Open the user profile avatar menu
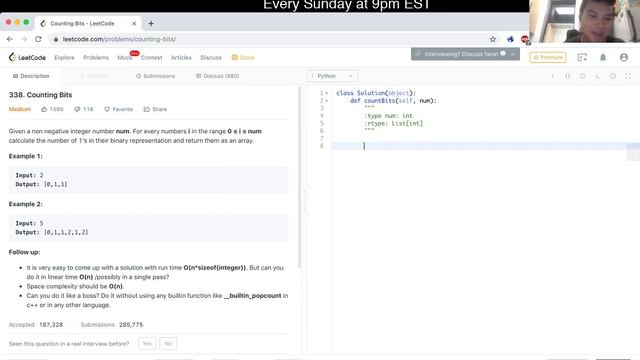640x360 pixels. click(624, 58)
